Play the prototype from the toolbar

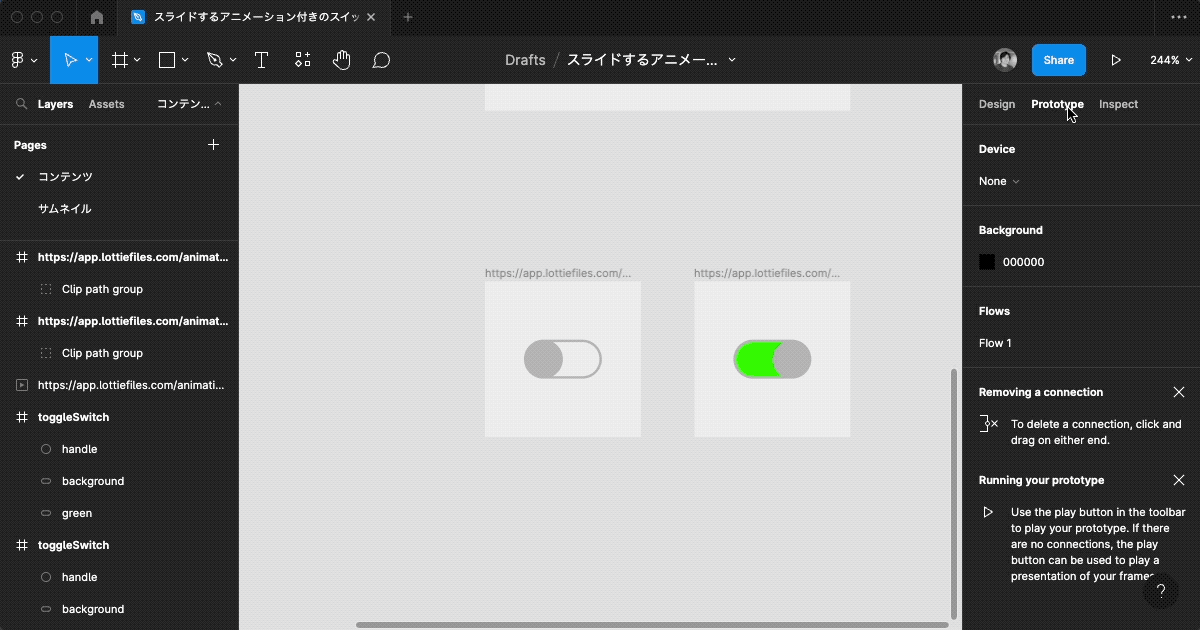coord(1117,60)
